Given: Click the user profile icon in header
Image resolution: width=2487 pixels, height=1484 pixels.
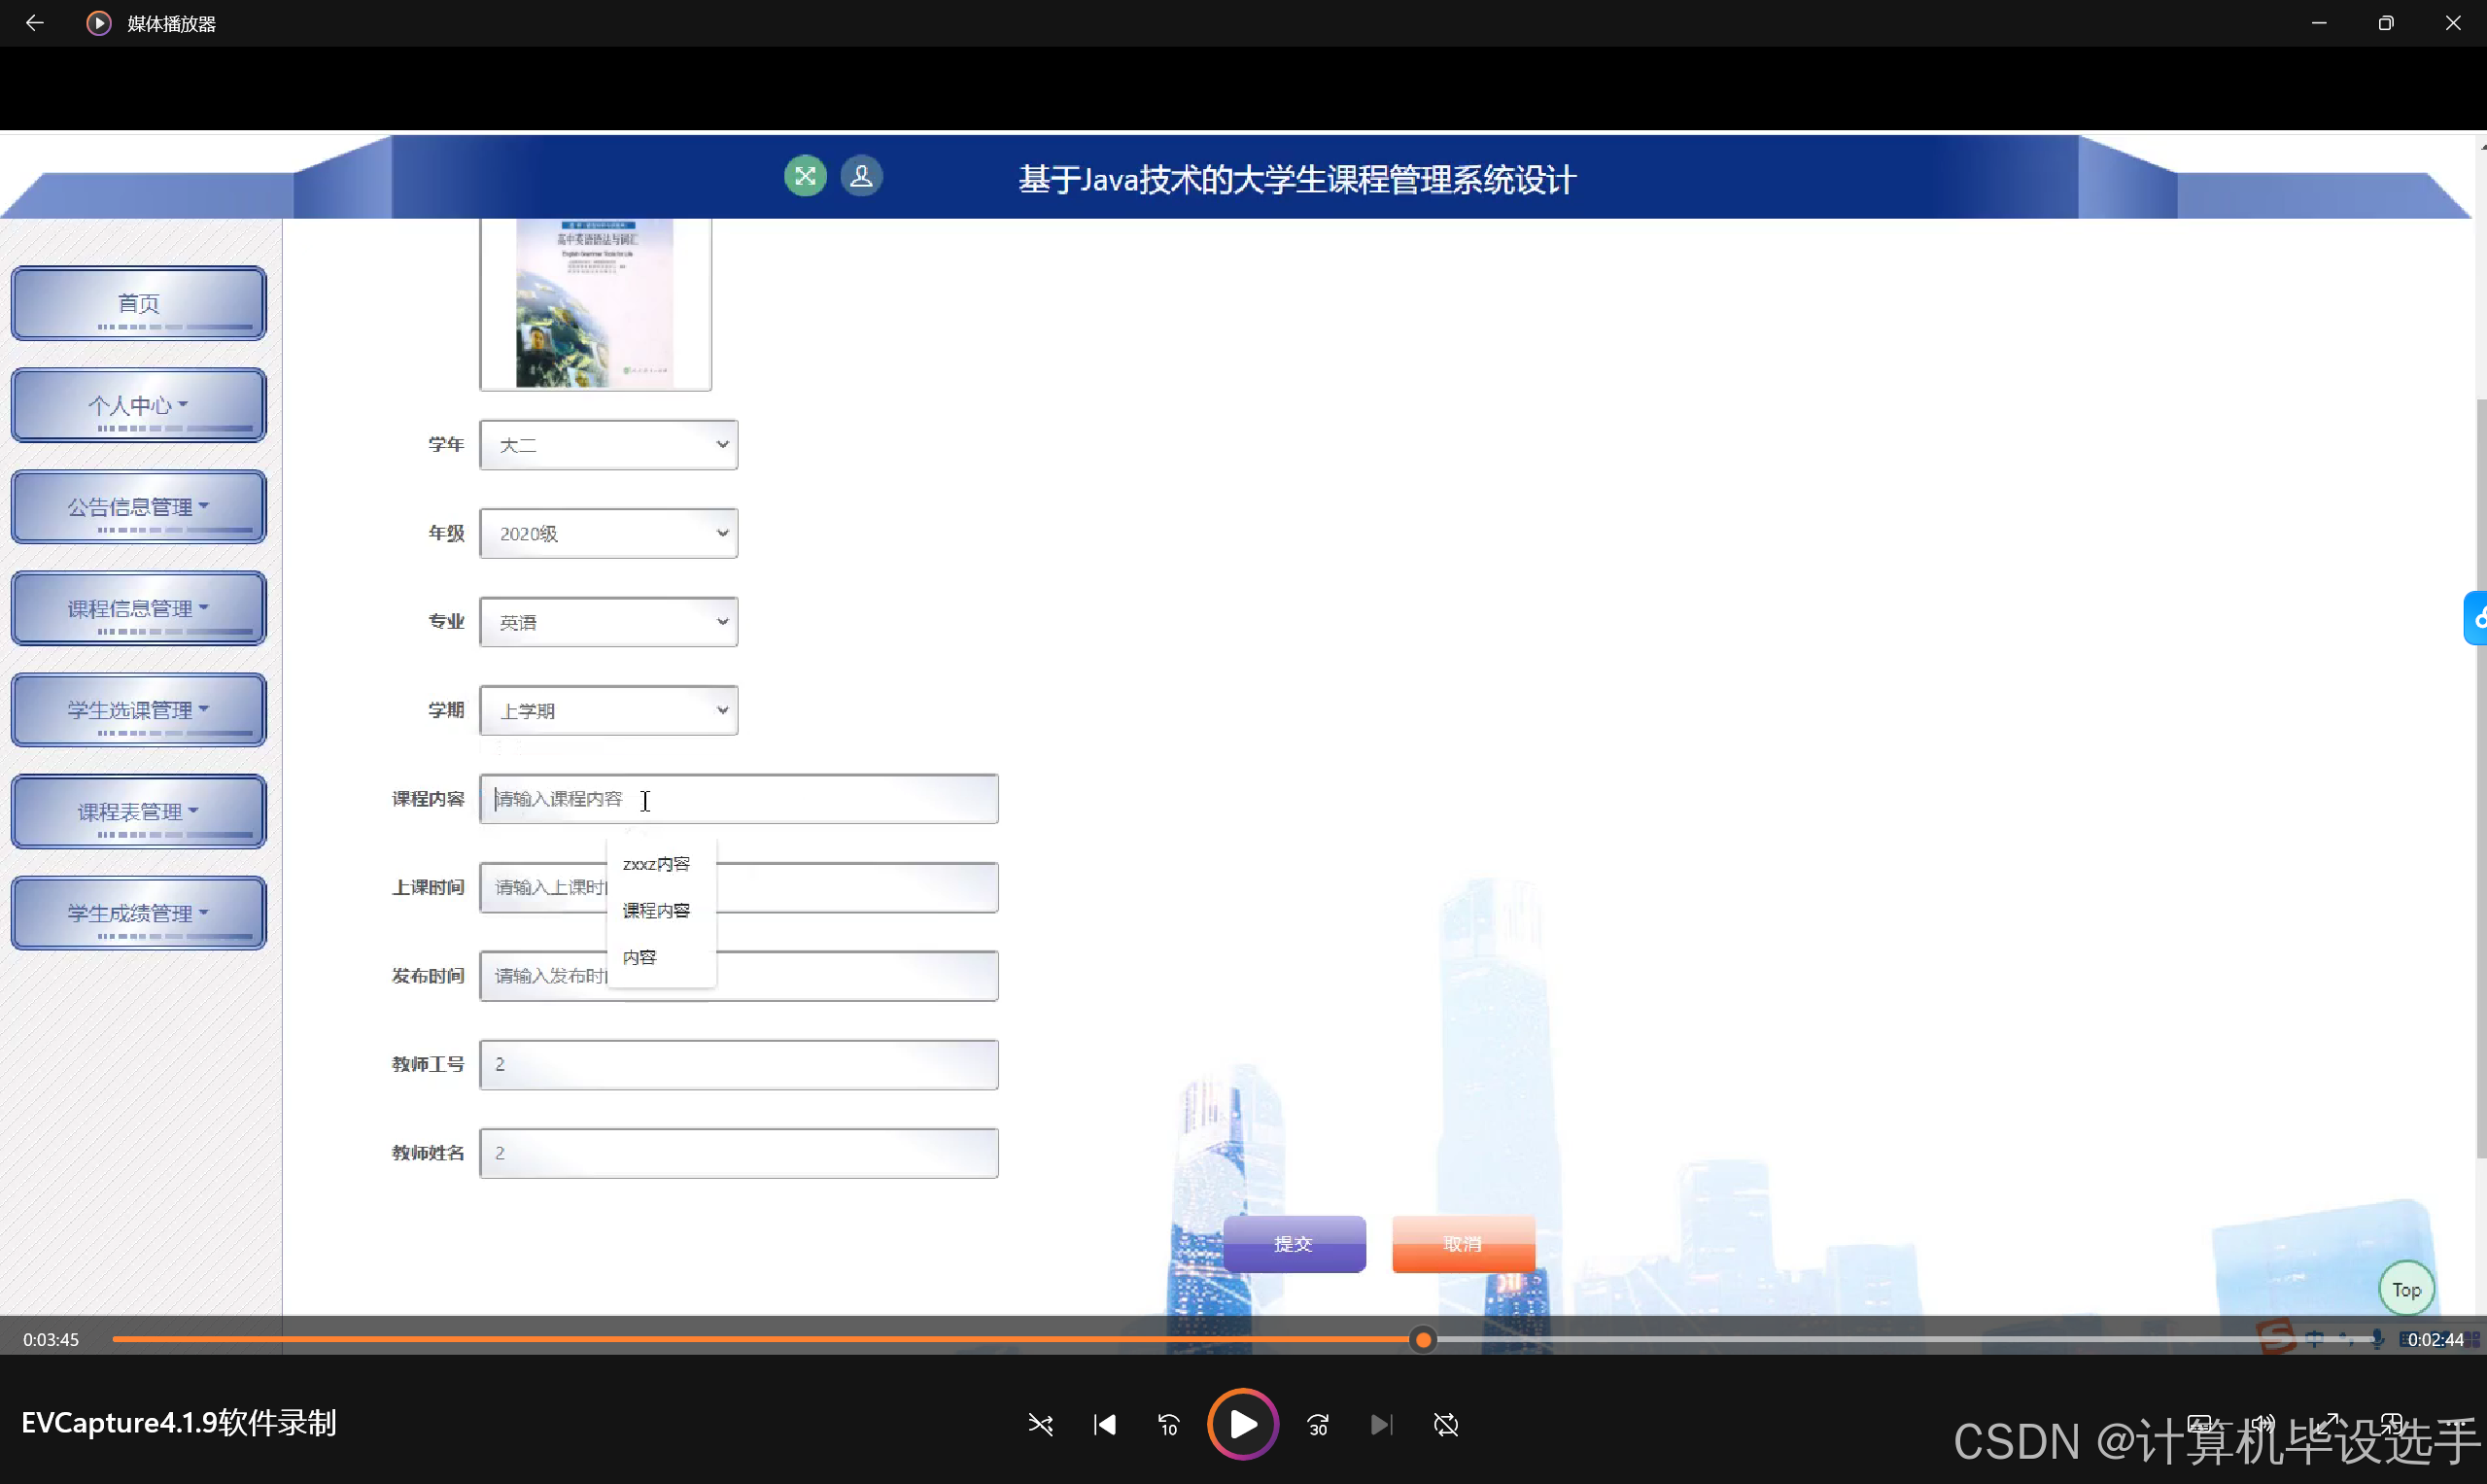Looking at the screenshot, I should [861, 177].
